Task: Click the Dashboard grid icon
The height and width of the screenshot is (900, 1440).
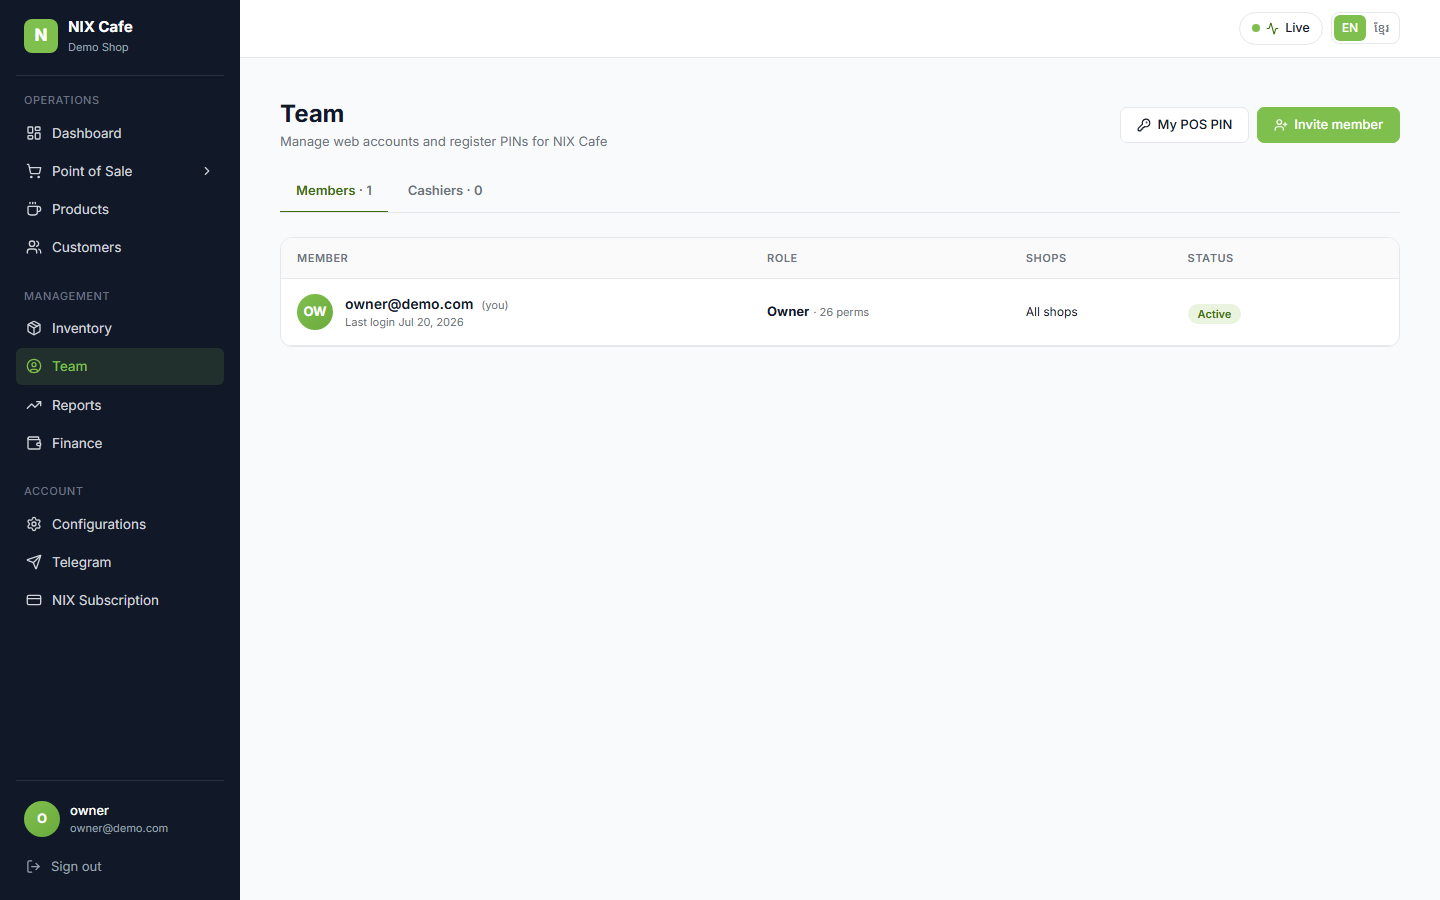Action: [x=34, y=133]
